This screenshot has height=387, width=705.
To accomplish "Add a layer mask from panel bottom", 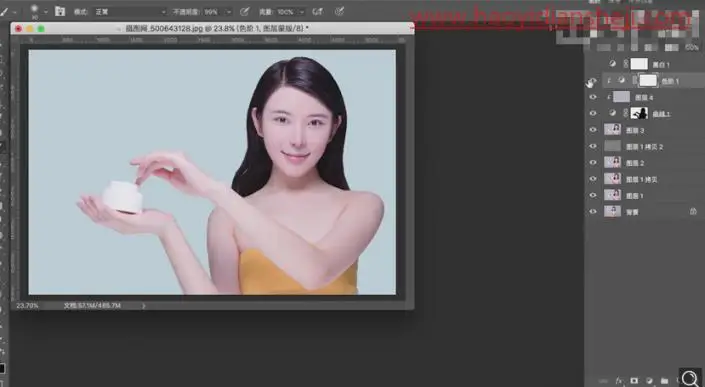I will 634,381.
